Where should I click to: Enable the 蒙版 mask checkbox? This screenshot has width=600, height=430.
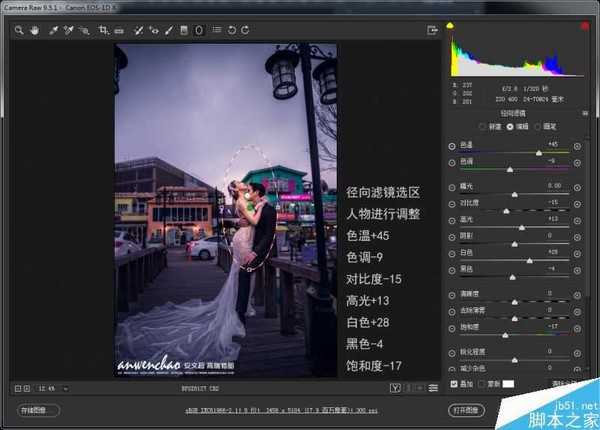(481, 383)
